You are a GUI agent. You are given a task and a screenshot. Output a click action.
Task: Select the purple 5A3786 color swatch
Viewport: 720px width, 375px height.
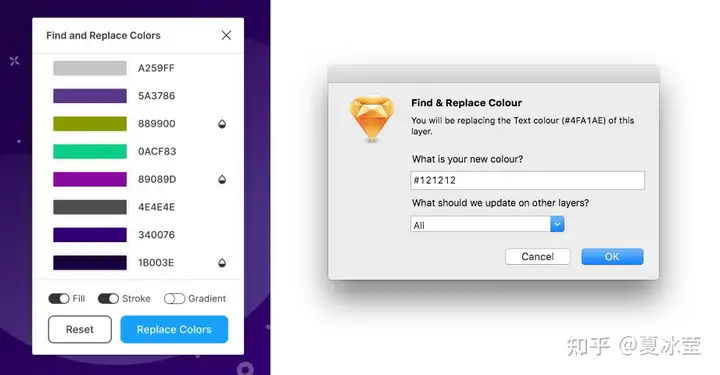[90, 96]
